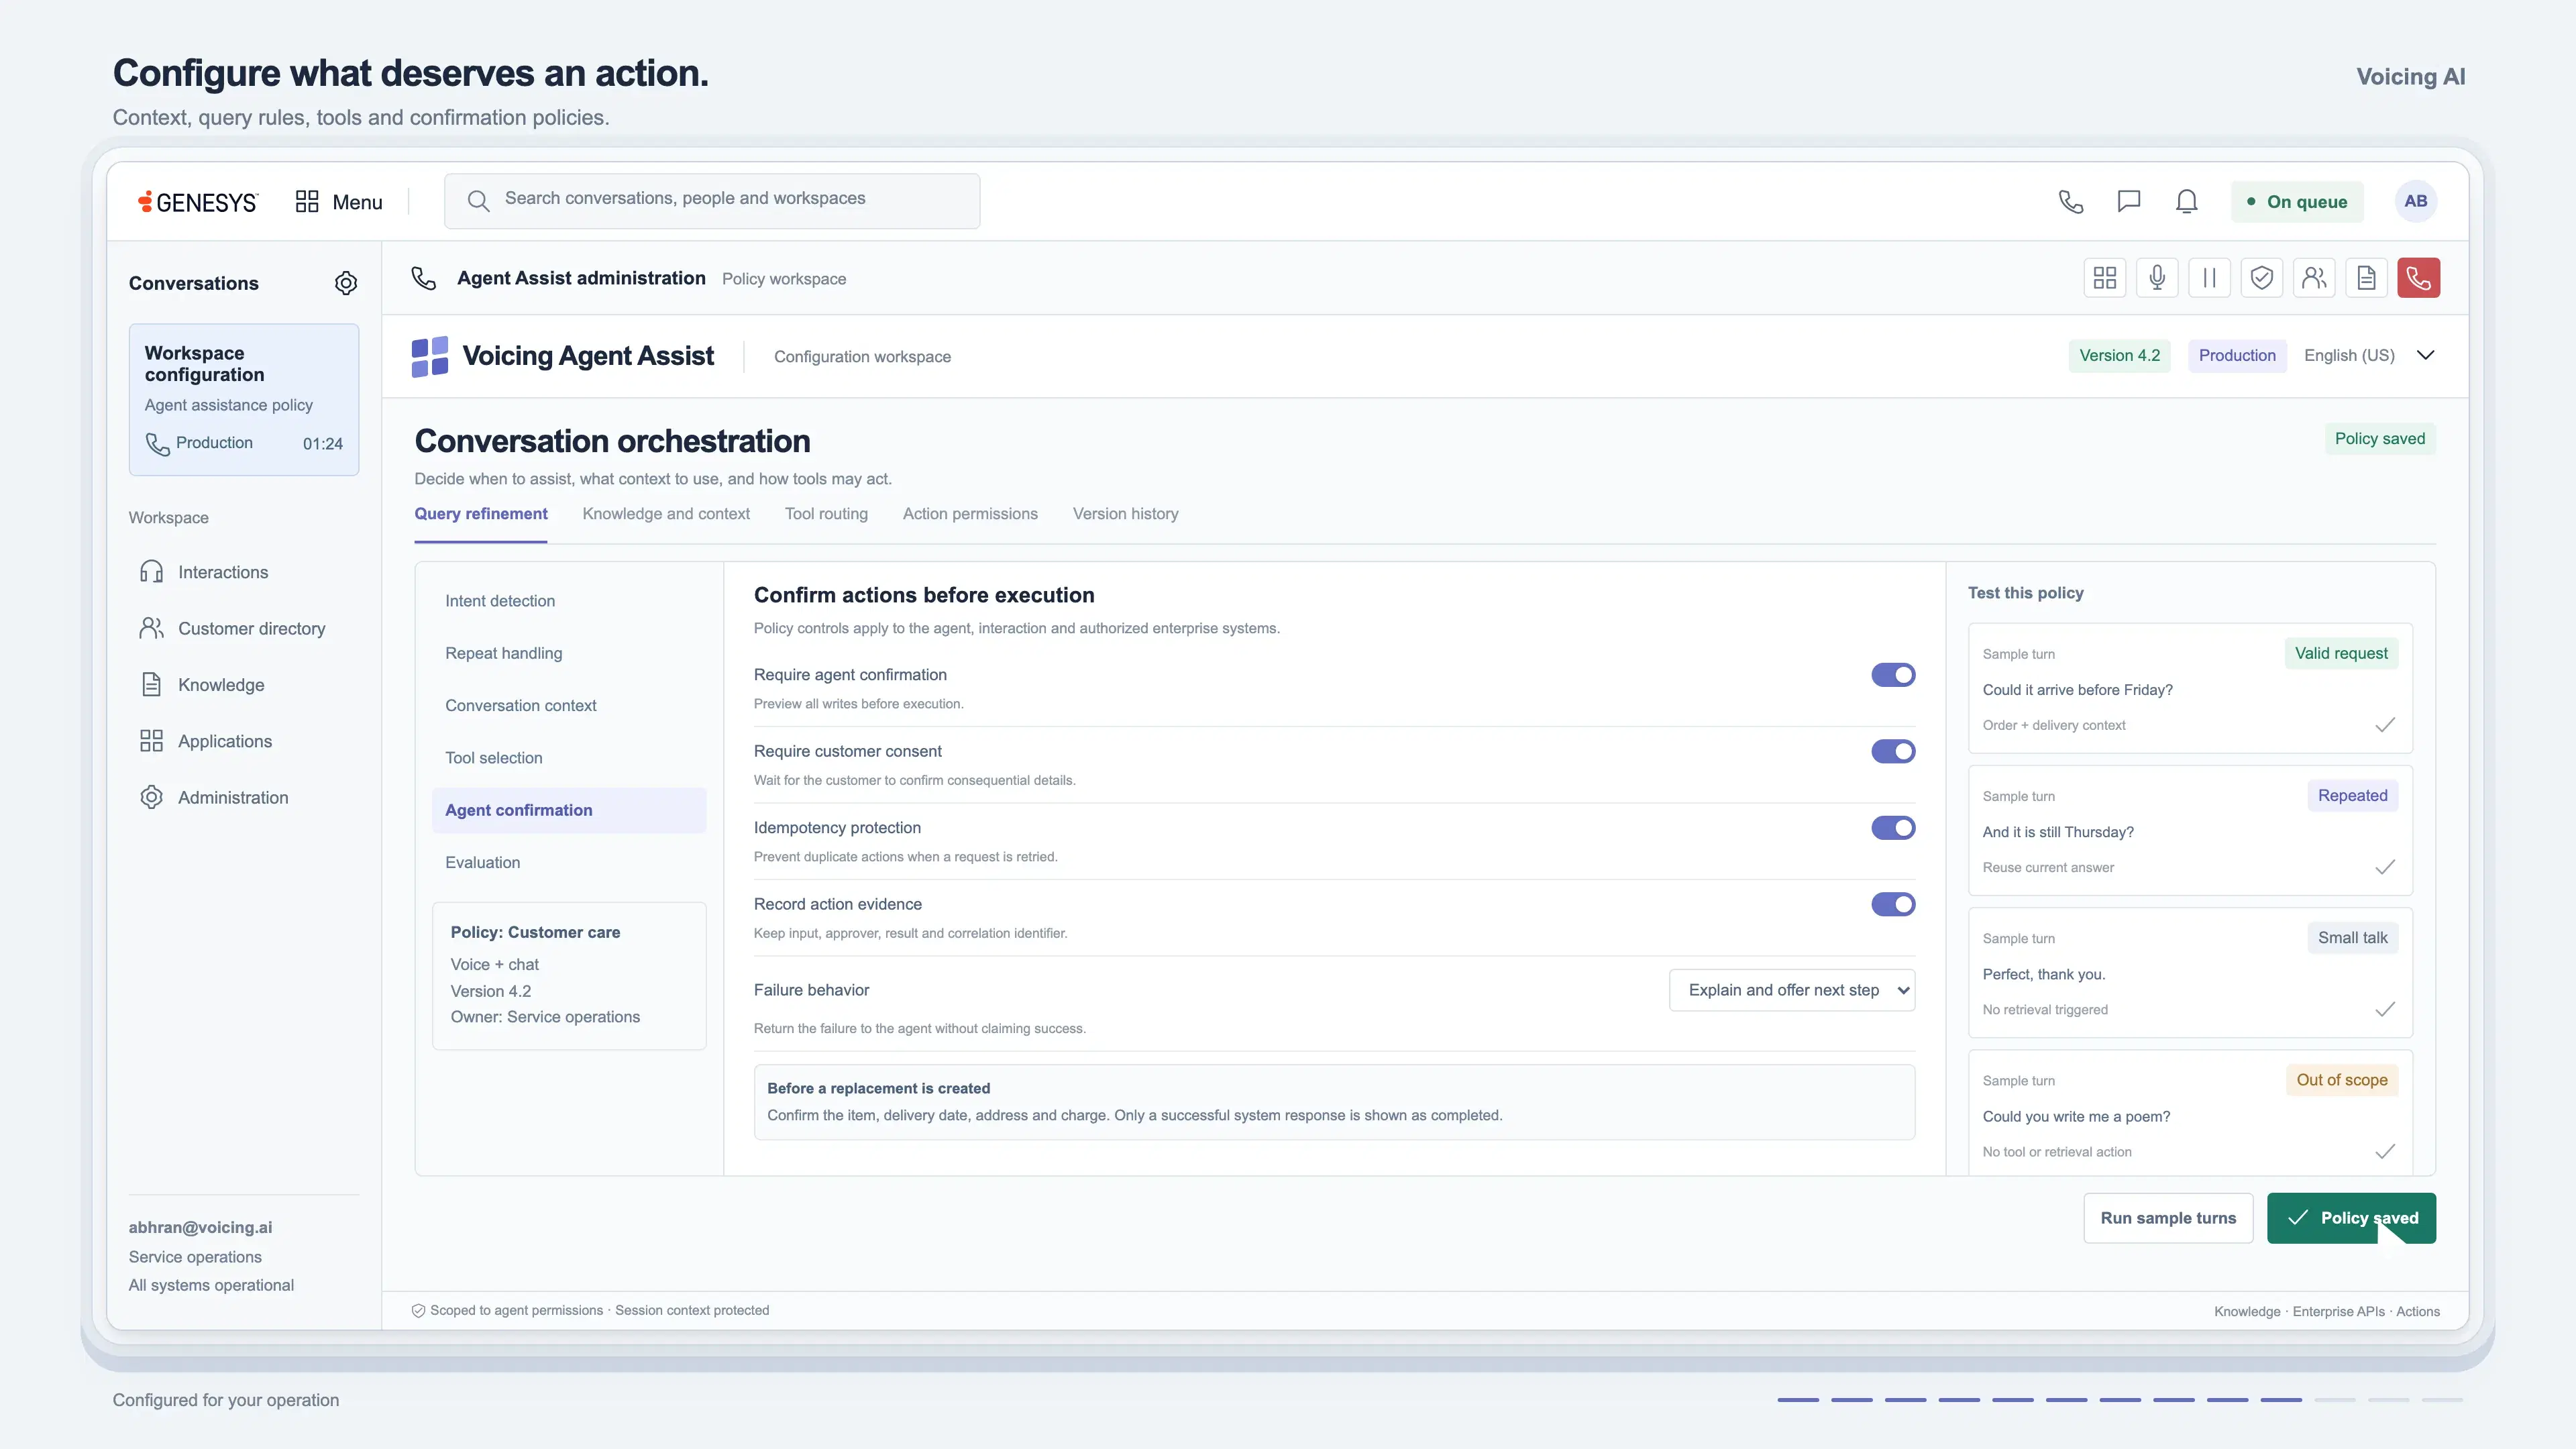Click the Policy saved status badge near the heading
The width and height of the screenshot is (2576, 1449).
(2380, 439)
